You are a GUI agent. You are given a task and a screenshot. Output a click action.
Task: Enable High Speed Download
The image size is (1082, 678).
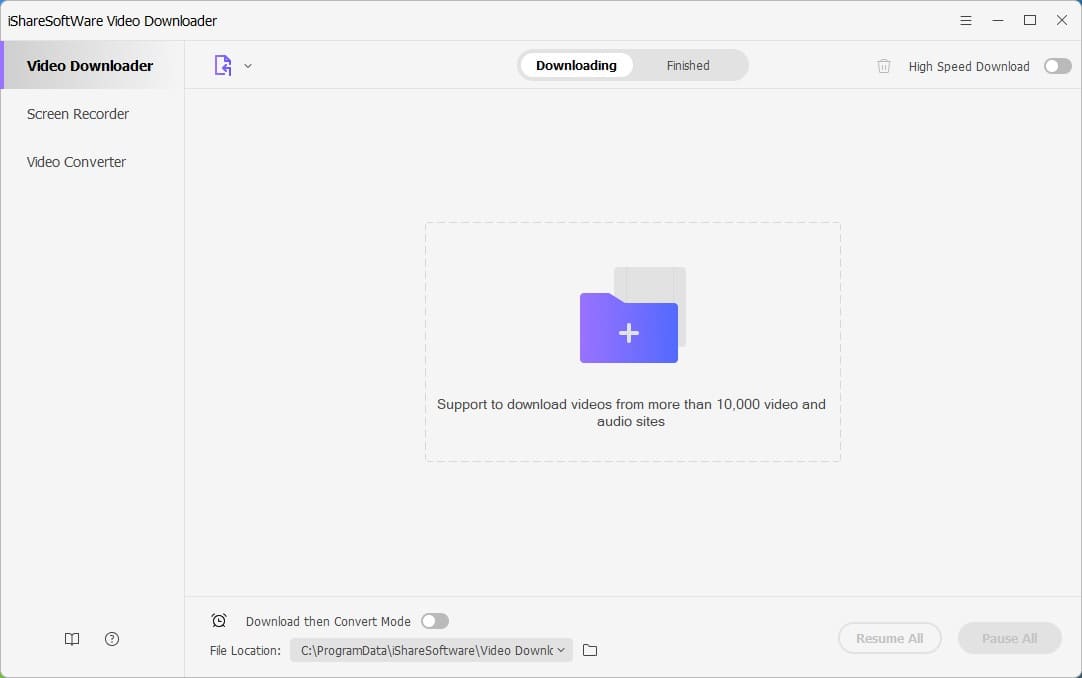(x=1057, y=66)
